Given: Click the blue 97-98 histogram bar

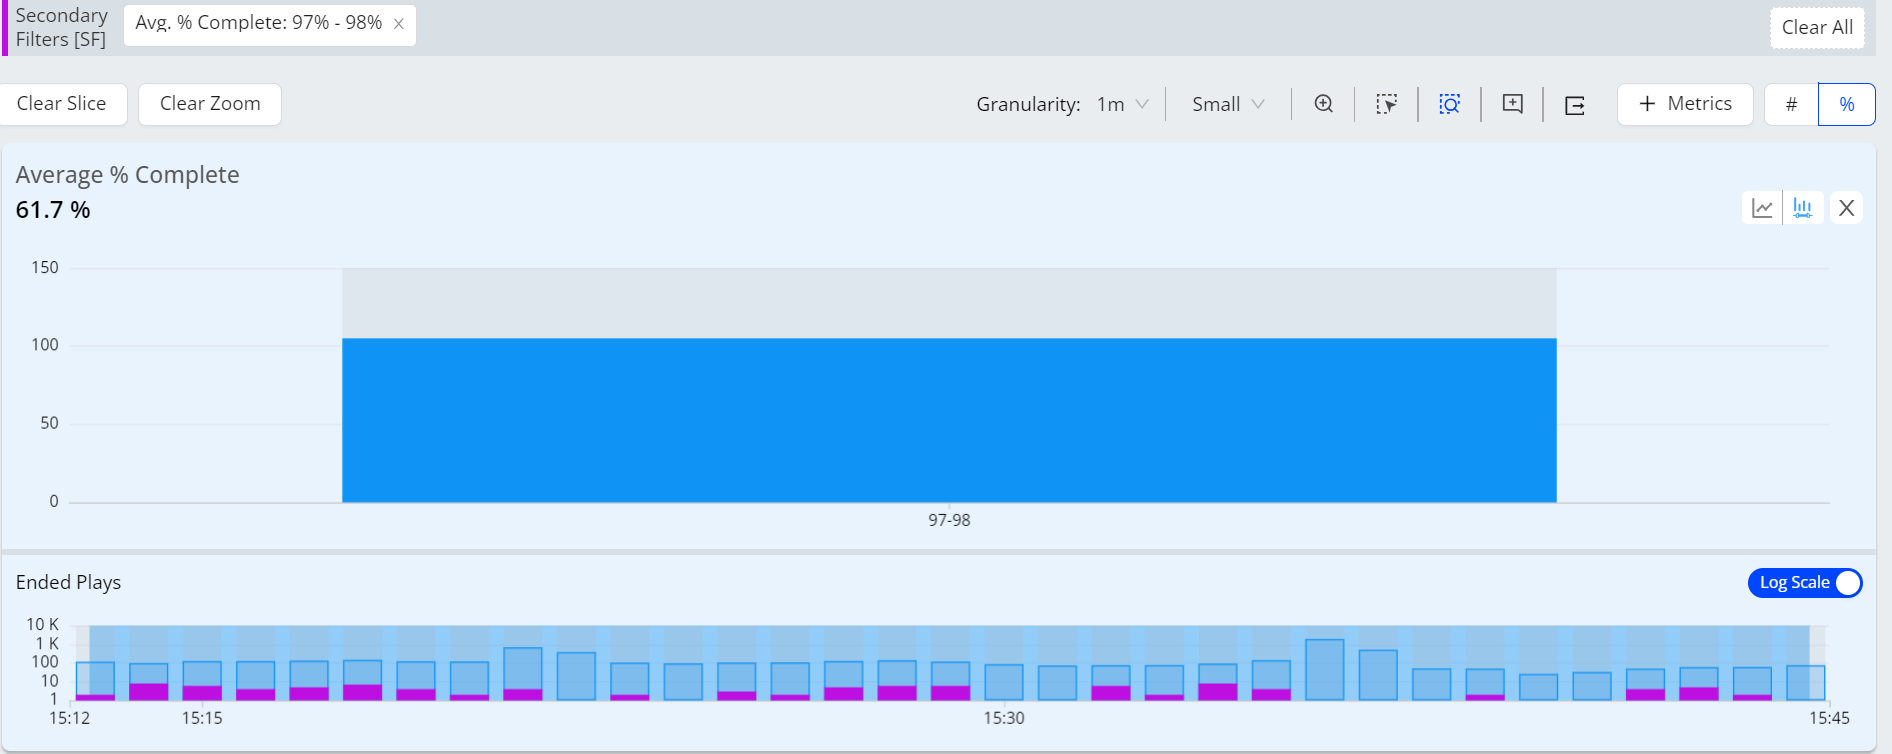Looking at the screenshot, I should (x=949, y=420).
